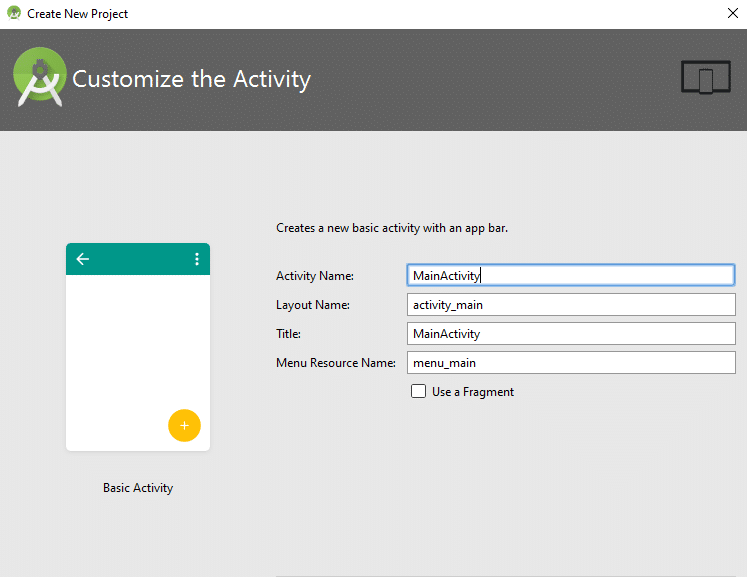Click the back arrow in activity preview
This screenshot has width=747, height=577.
coord(83,259)
